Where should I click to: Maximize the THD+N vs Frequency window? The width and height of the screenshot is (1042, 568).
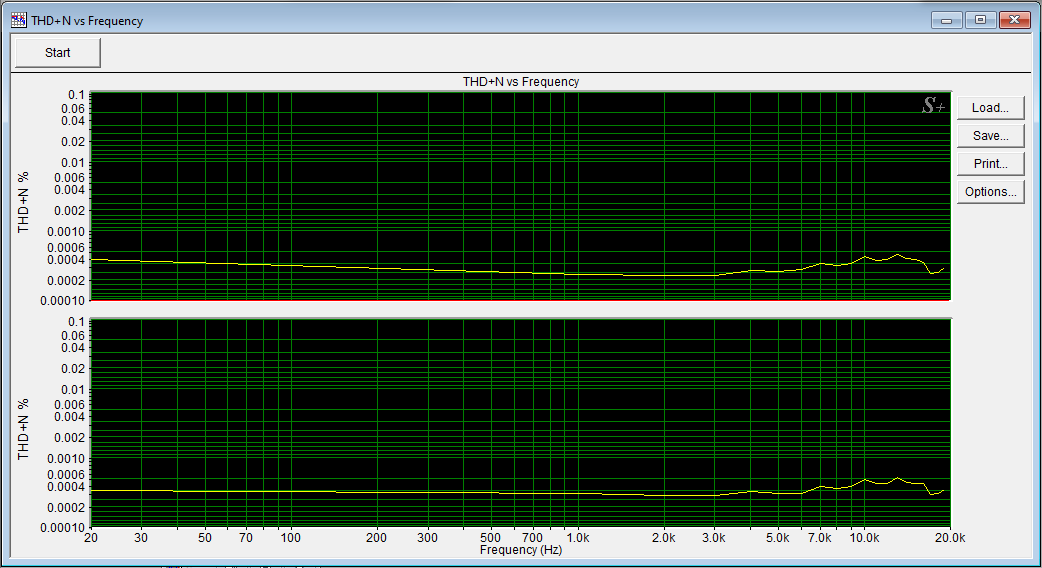pos(980,20)
